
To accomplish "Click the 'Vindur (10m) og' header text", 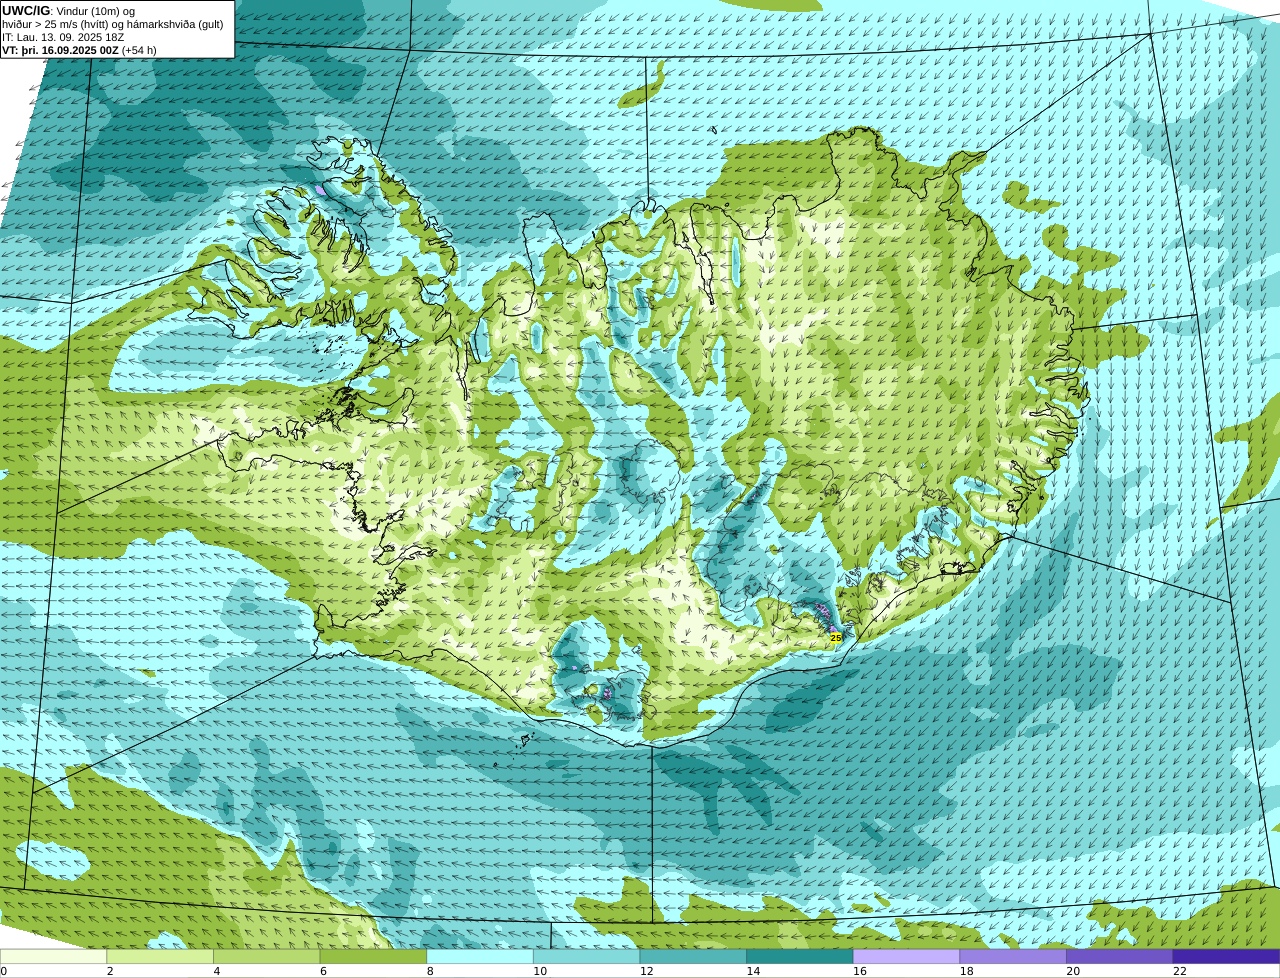I will click(x=96, y=11).
